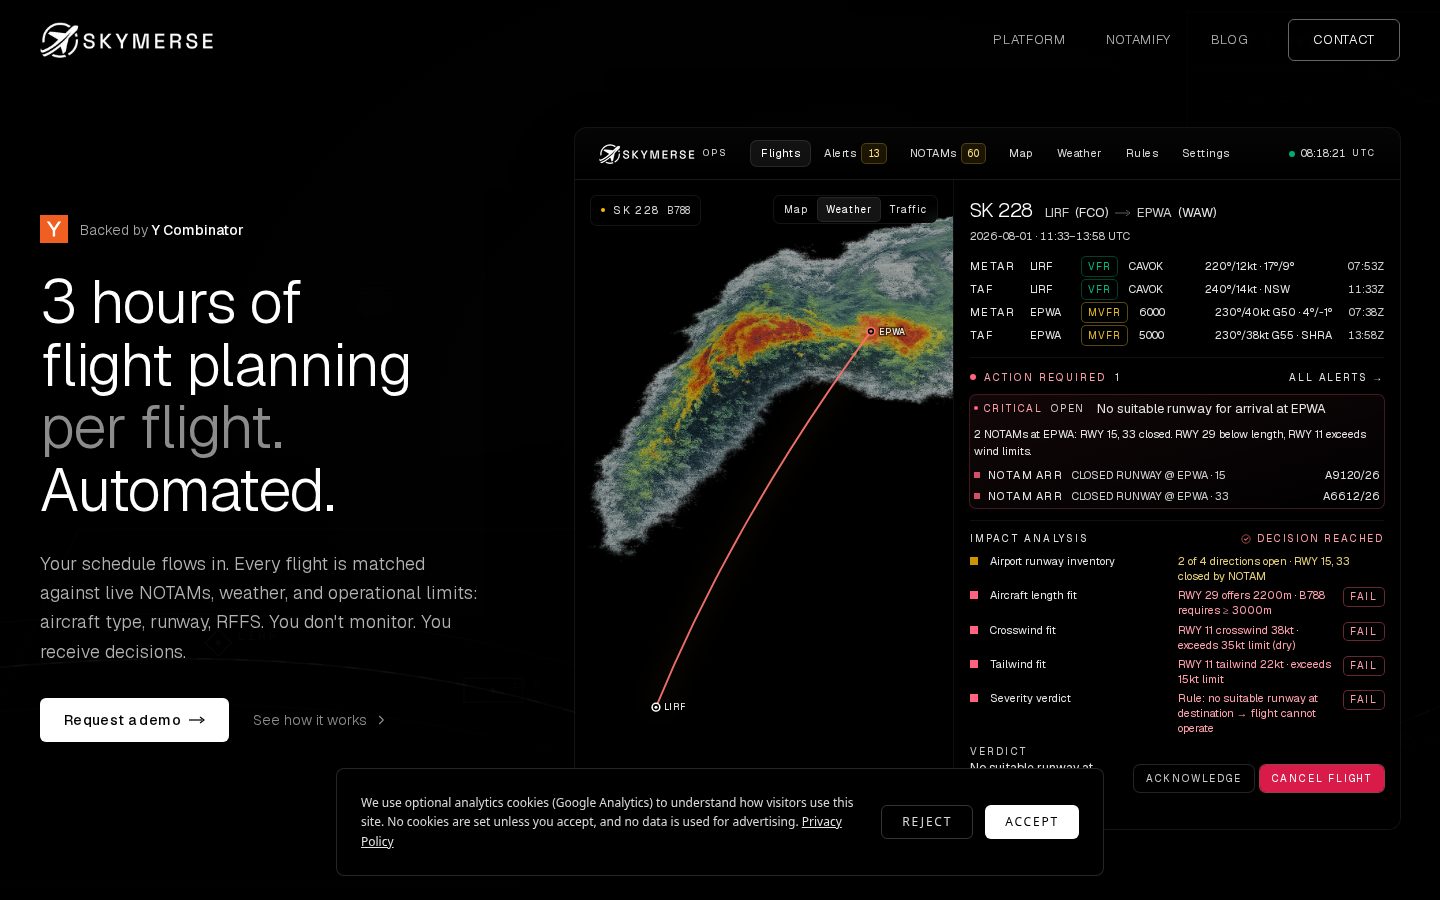1440x900 pixels.
Task: Open the Privacy Policy link
Action: tap(821, 822)
